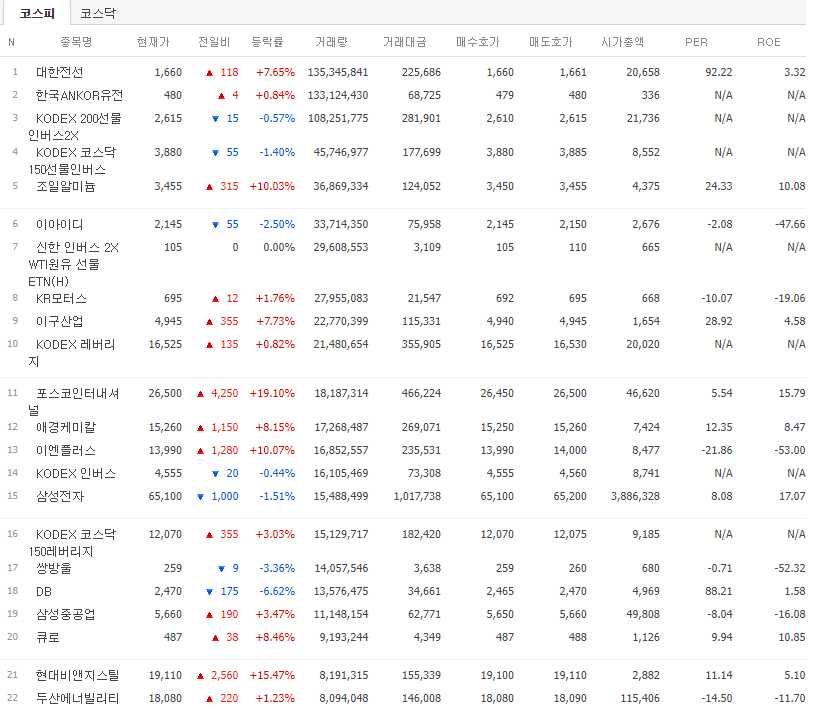Open stock 현대비앤지스틸
Image resolution: width=823 pixels, height=711 pixels.
tap(78, 676)
